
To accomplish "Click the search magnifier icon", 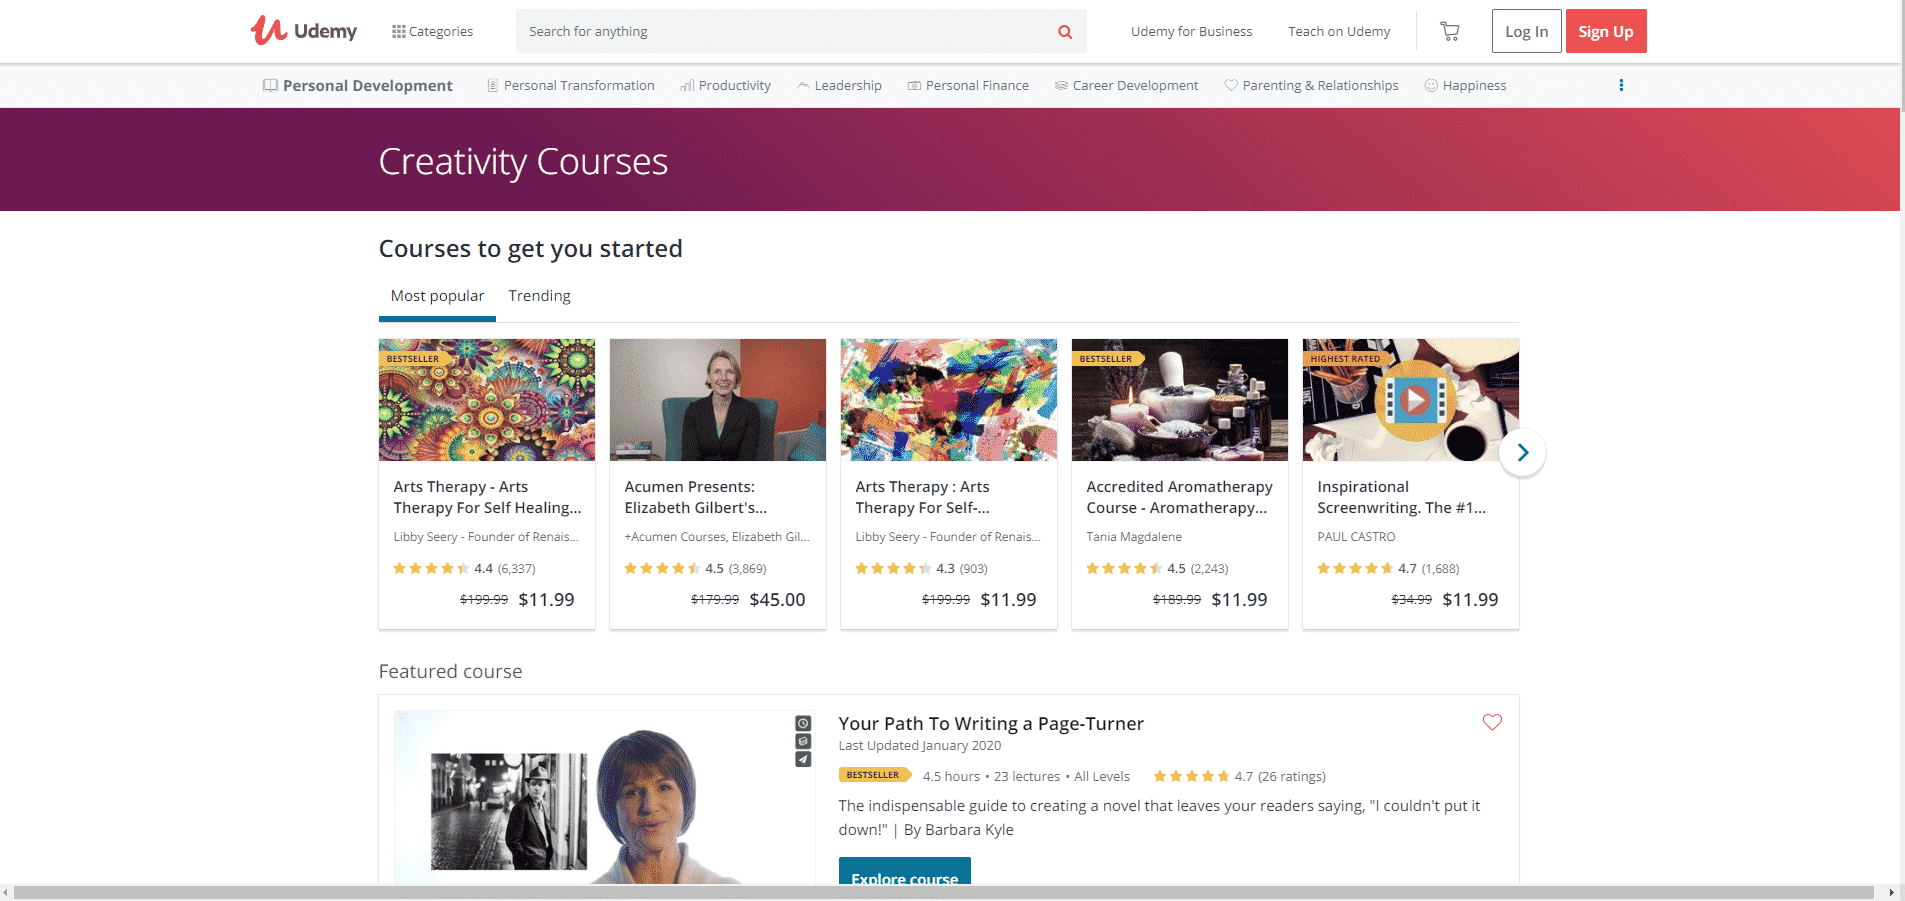I will [x=1065, y=32].
